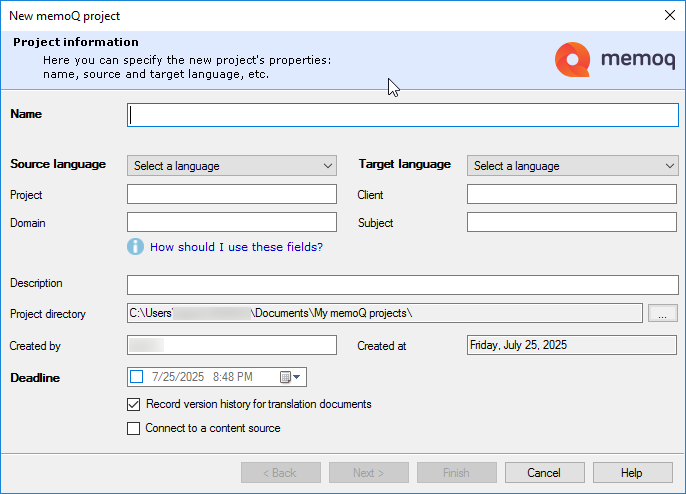
Task: Enable the Deadline checkbox
Action: click(137, 377)
